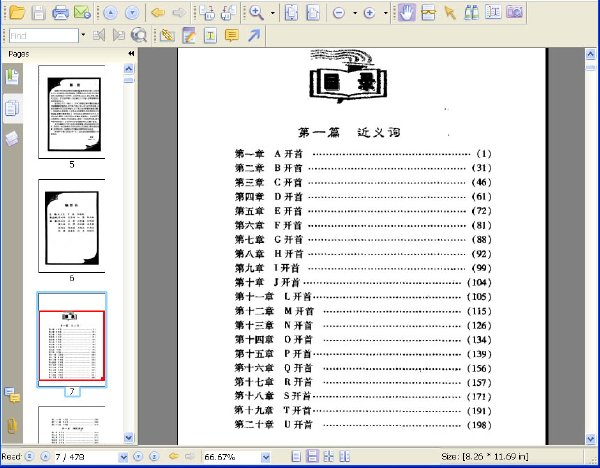Click the Email document icon
This screenshot has width=600, height=468.
pyautogui.click(x=82, y=13)
